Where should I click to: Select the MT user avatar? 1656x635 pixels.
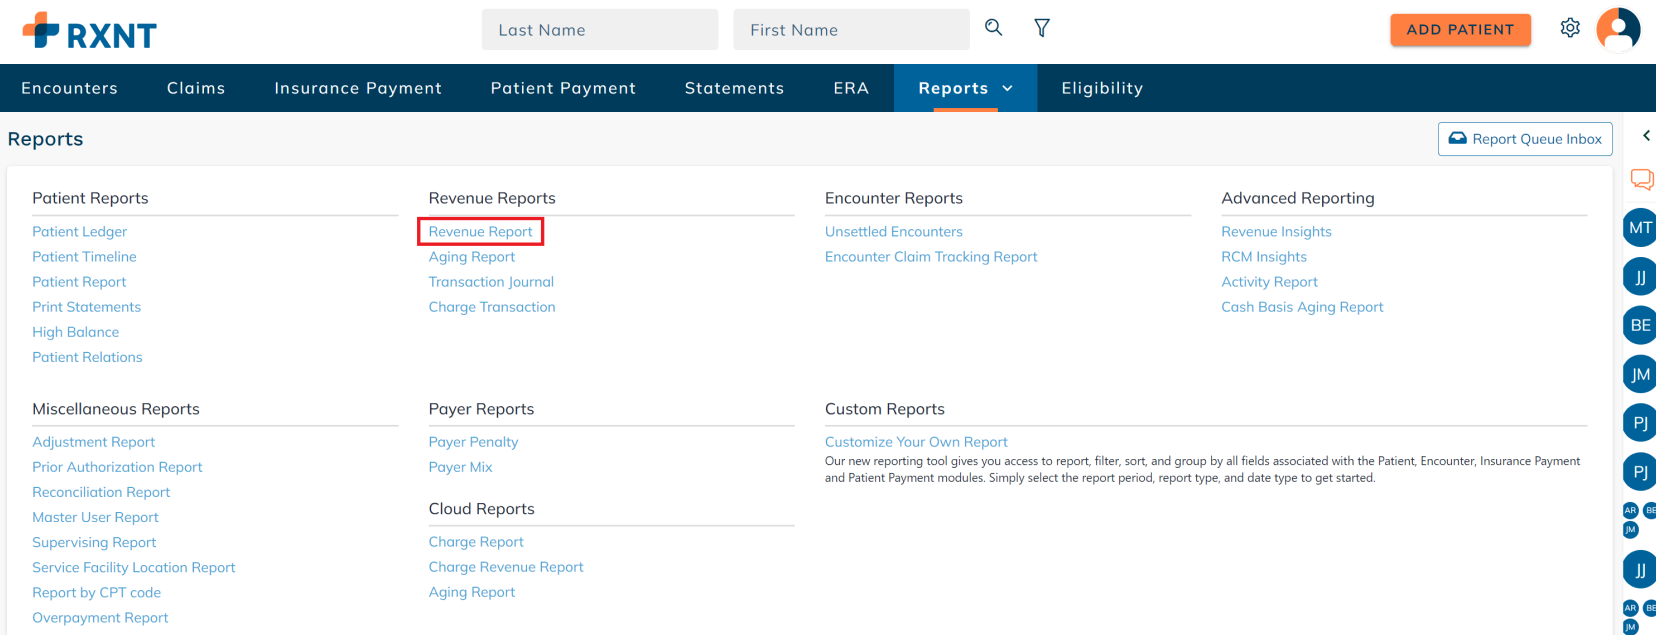(x=1639, y=228)
